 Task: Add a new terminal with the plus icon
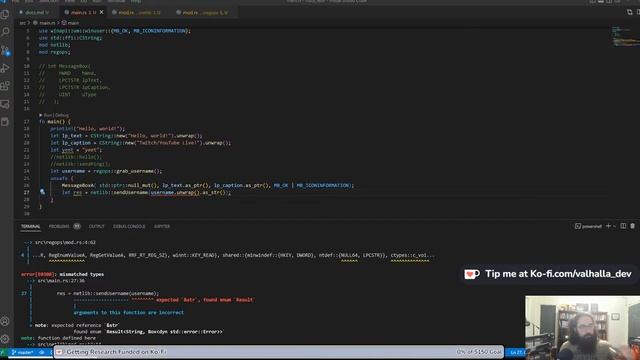tap(608, 226)
